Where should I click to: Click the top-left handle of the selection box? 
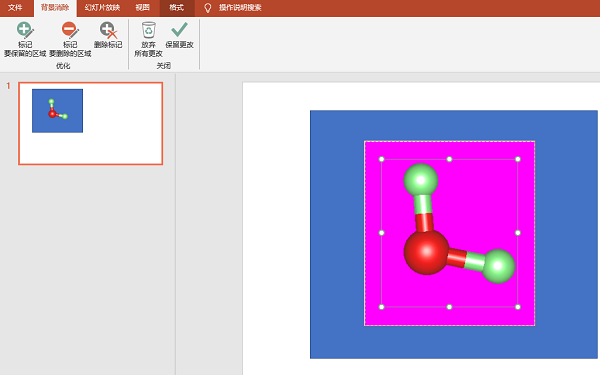(382, 159)
